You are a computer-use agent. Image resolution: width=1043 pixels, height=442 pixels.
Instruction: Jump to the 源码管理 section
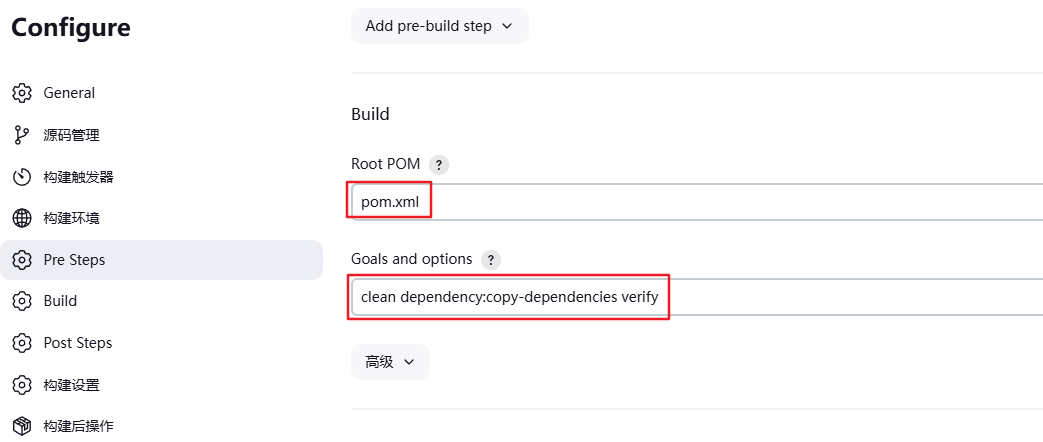[x=71, y=135]
